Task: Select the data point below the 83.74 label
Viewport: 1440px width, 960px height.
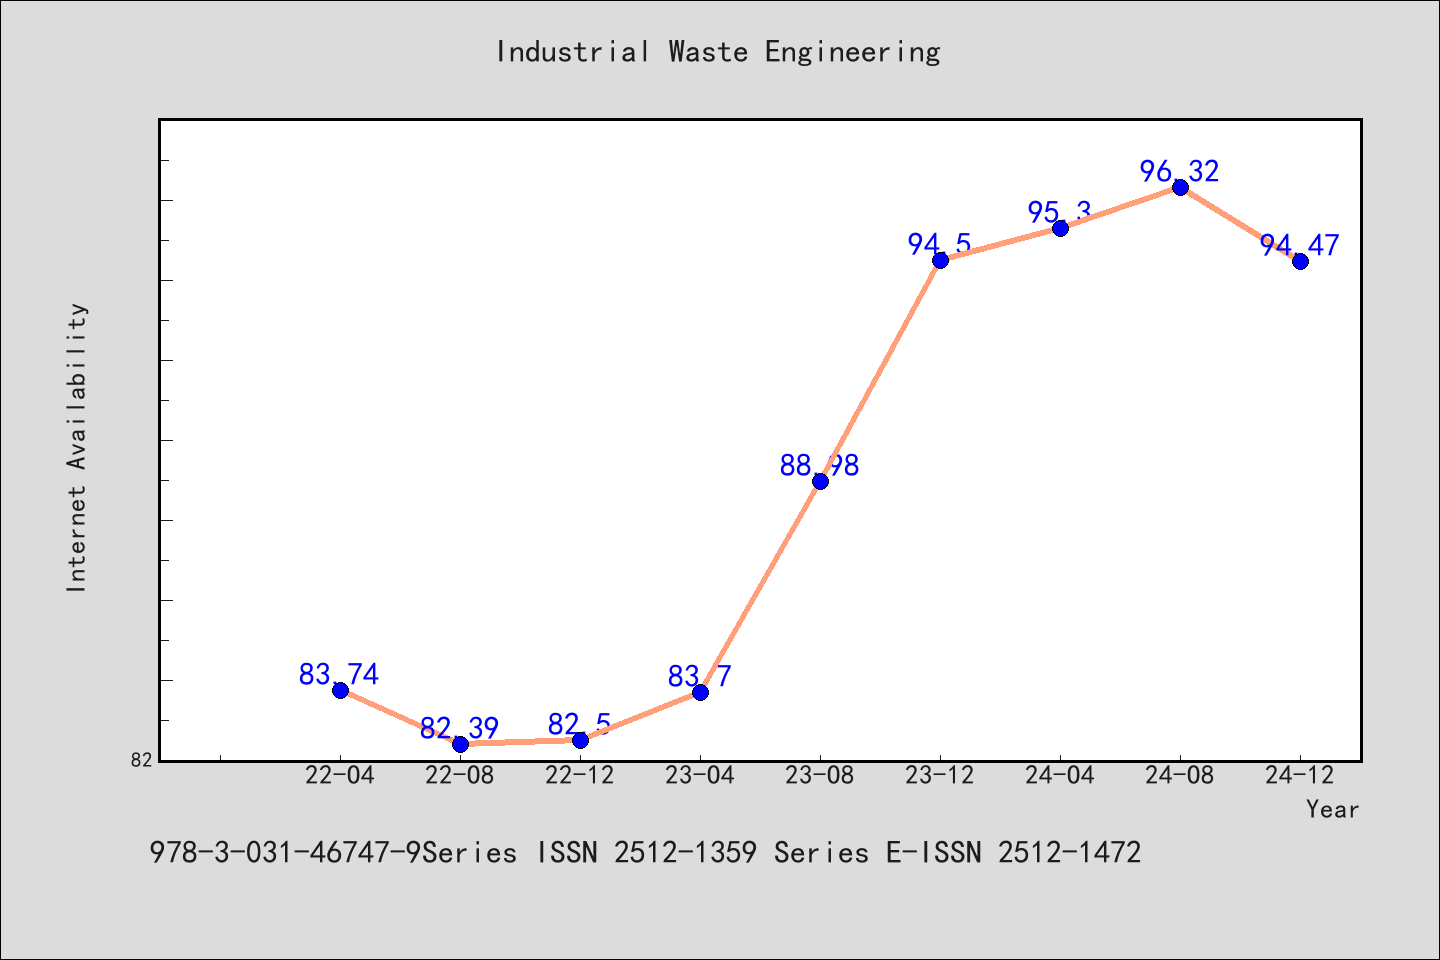Action: coord(340,690)
